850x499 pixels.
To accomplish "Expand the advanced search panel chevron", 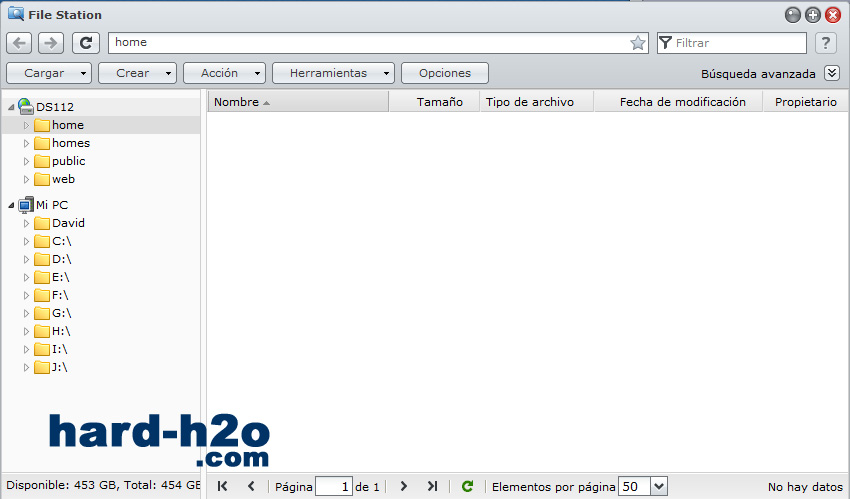I will pos(831,73).
